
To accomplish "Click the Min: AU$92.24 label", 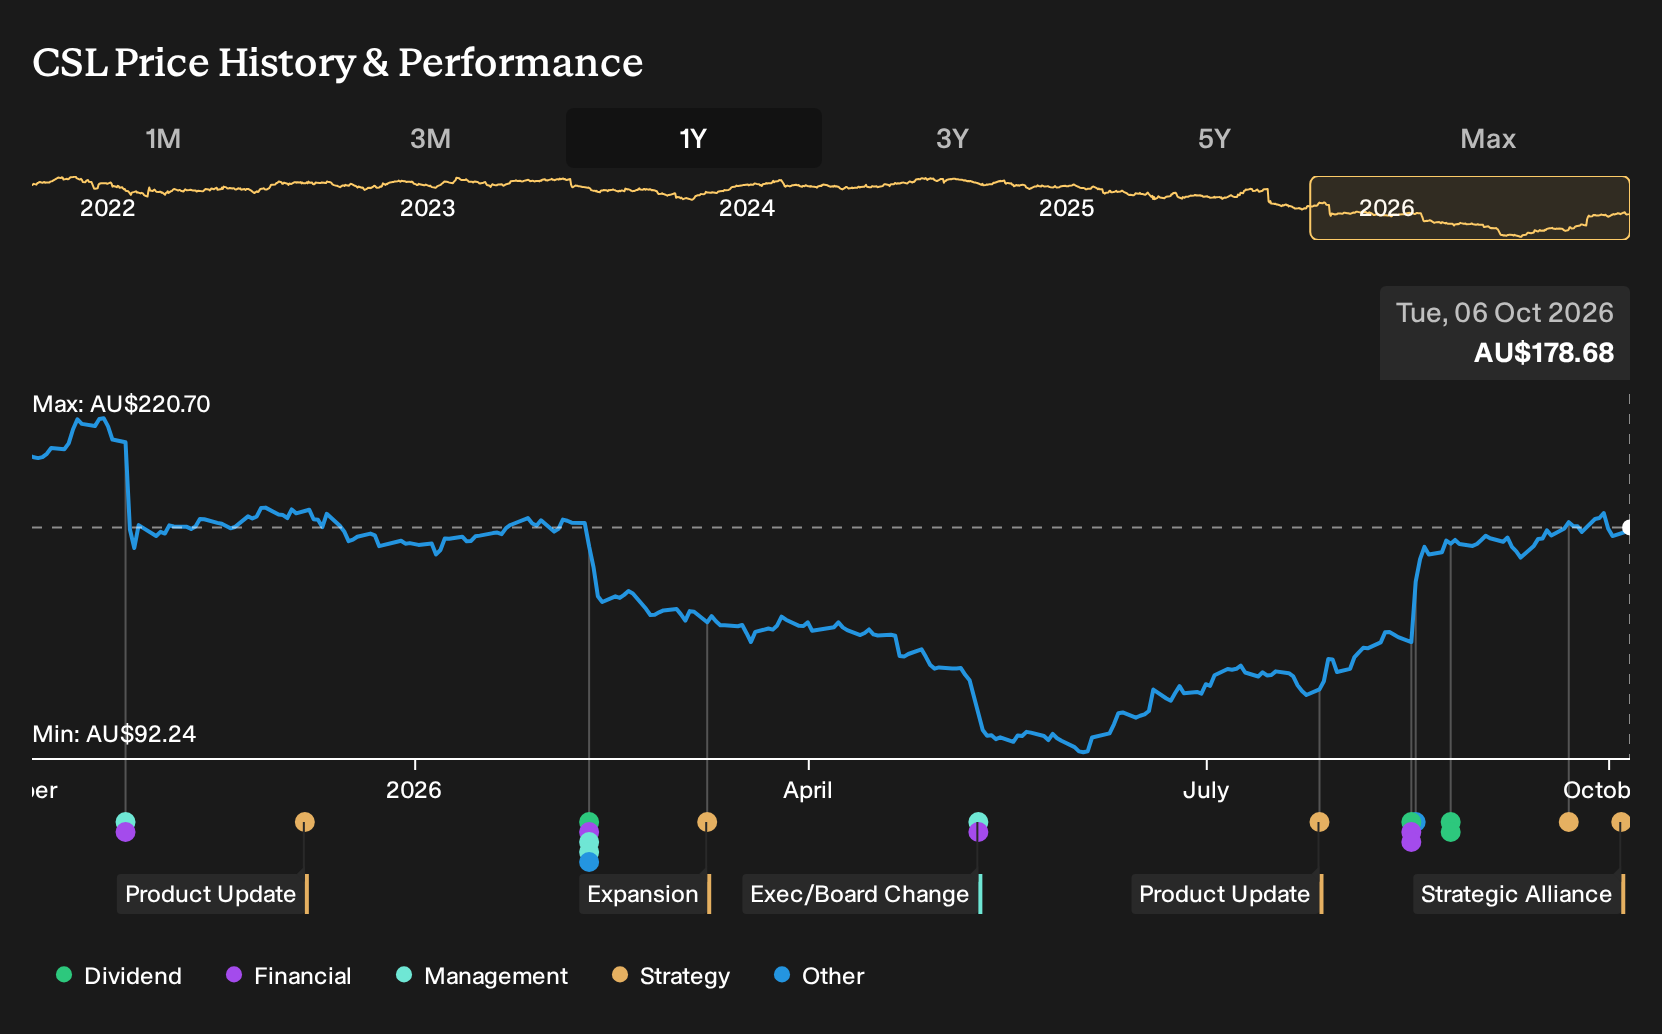I will [x=114, y=734].
